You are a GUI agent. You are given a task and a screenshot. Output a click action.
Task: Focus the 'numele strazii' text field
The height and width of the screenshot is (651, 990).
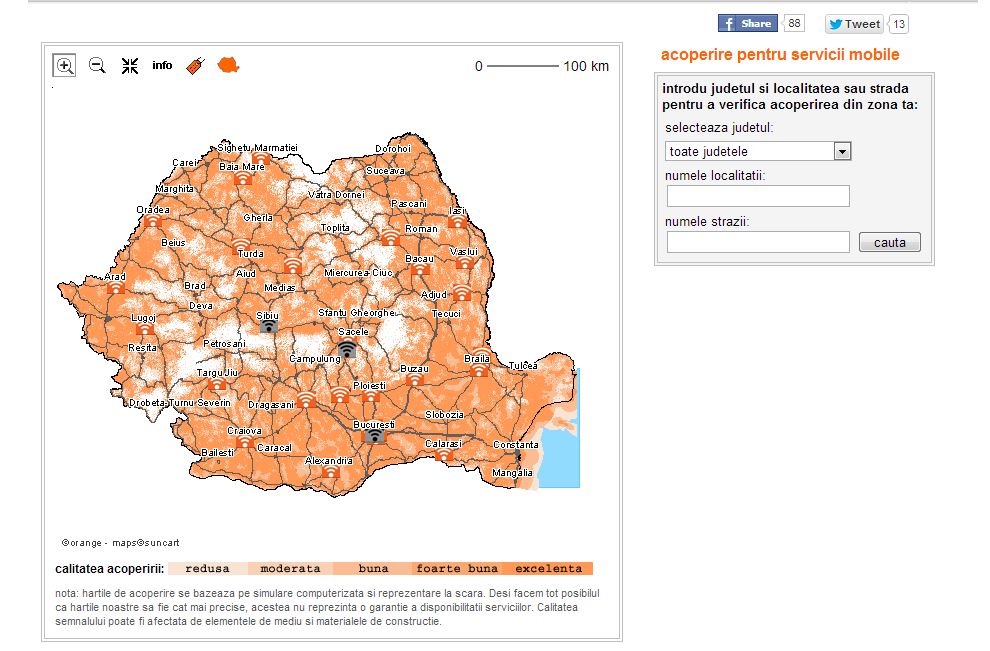pyautogui.click(x=758, y=242)
